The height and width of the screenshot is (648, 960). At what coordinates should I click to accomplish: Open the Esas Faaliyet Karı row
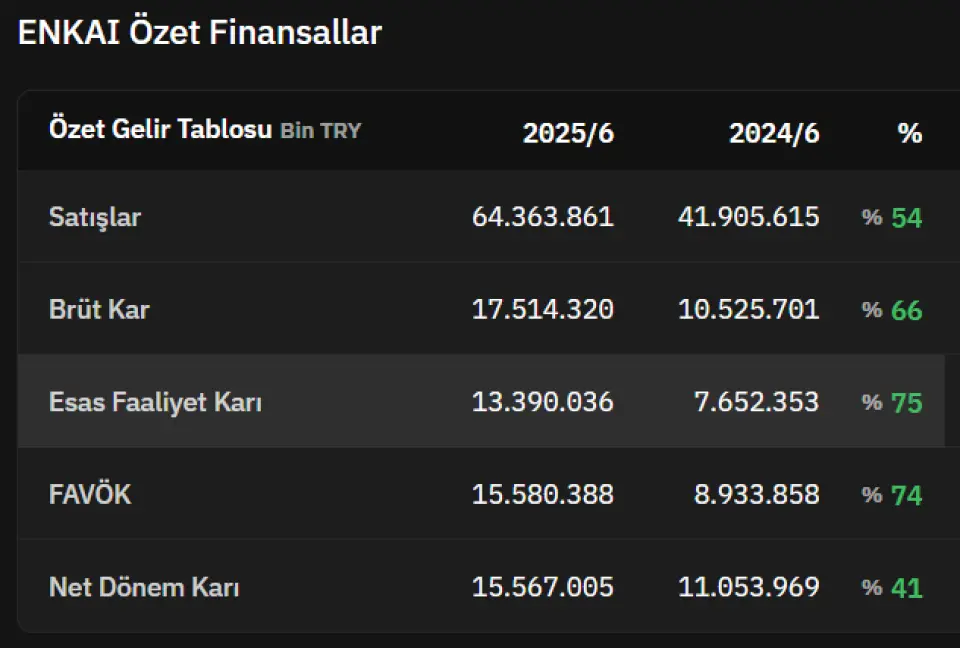(x=481, y=401)
